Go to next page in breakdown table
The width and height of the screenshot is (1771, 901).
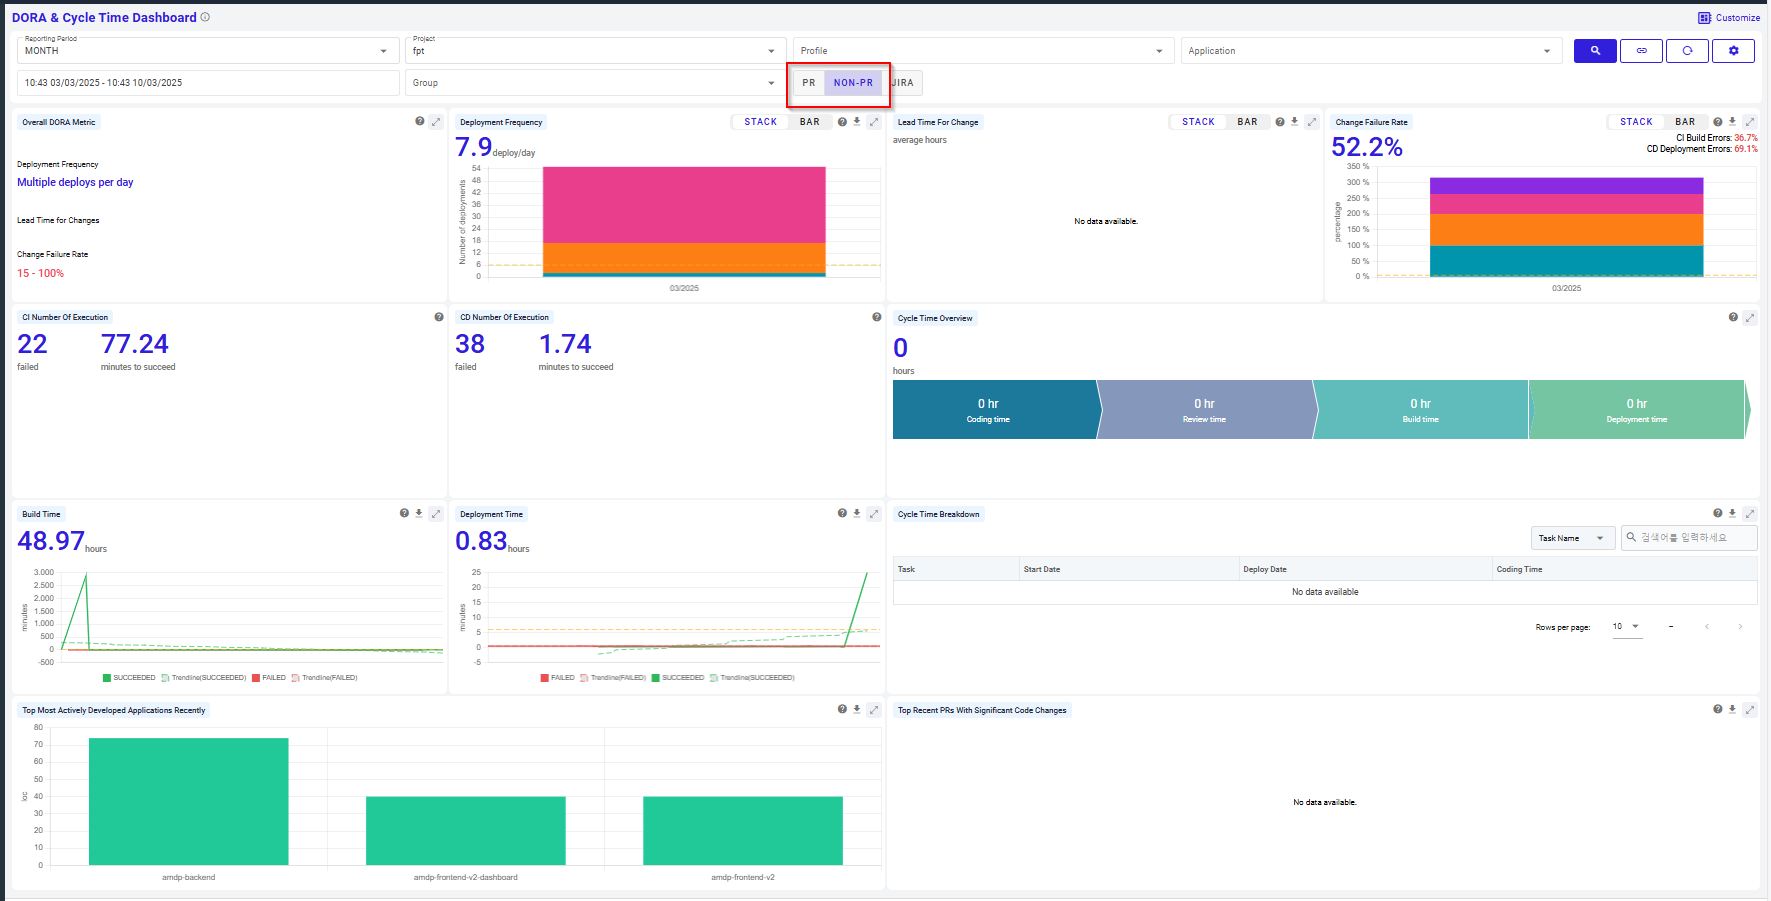coord(1740,627)
